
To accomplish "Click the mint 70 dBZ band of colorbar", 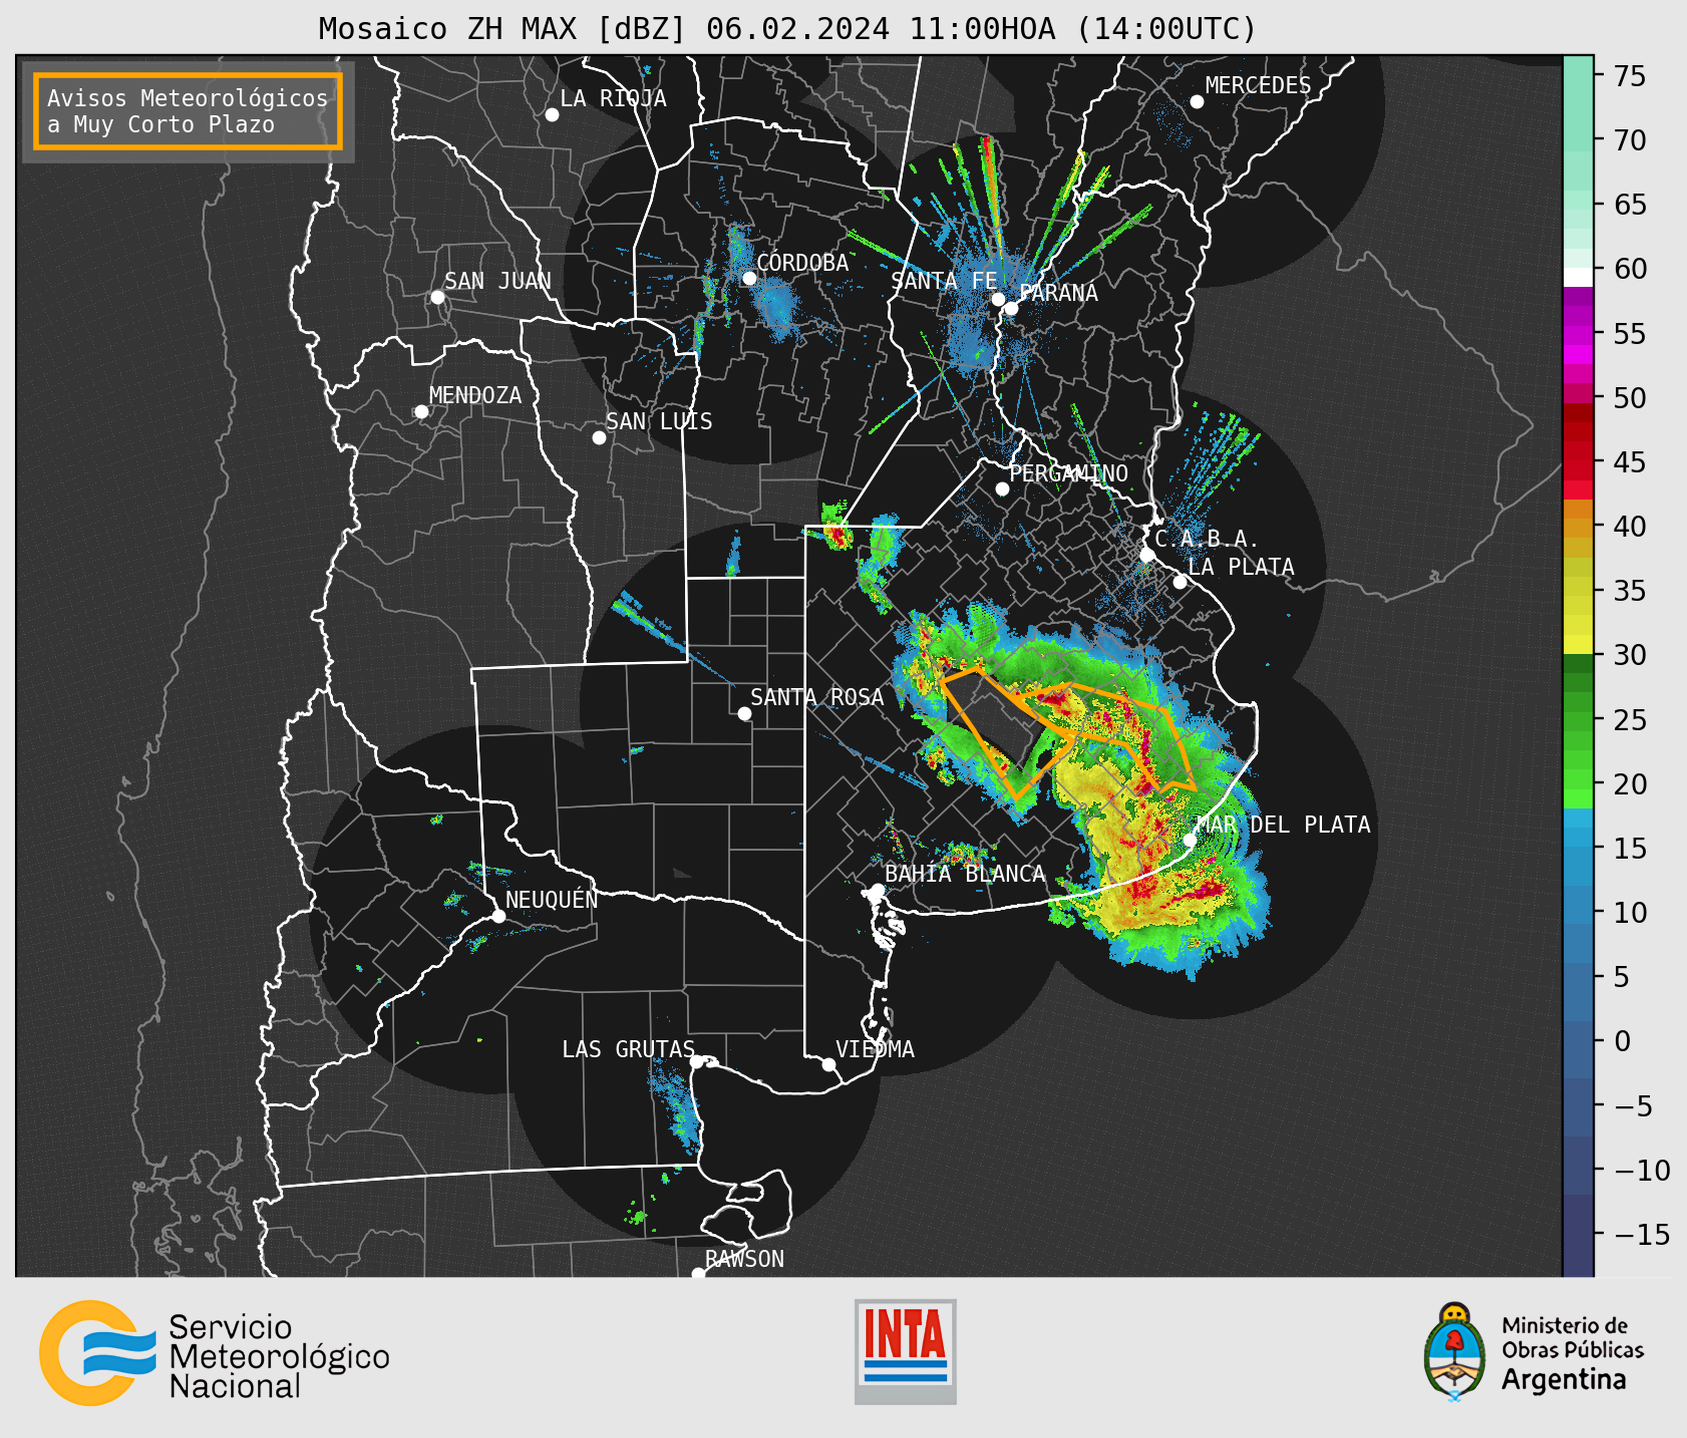I will (x=1578, y=140).
